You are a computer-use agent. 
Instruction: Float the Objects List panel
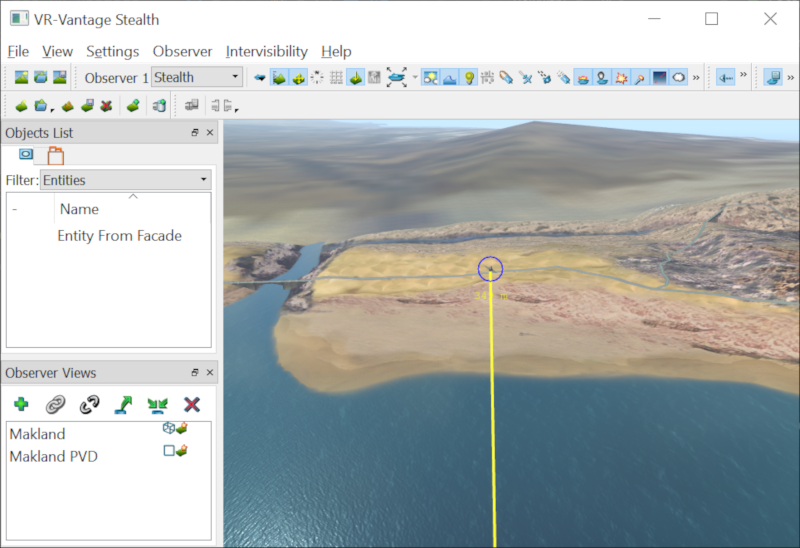[x=194, y=132]
